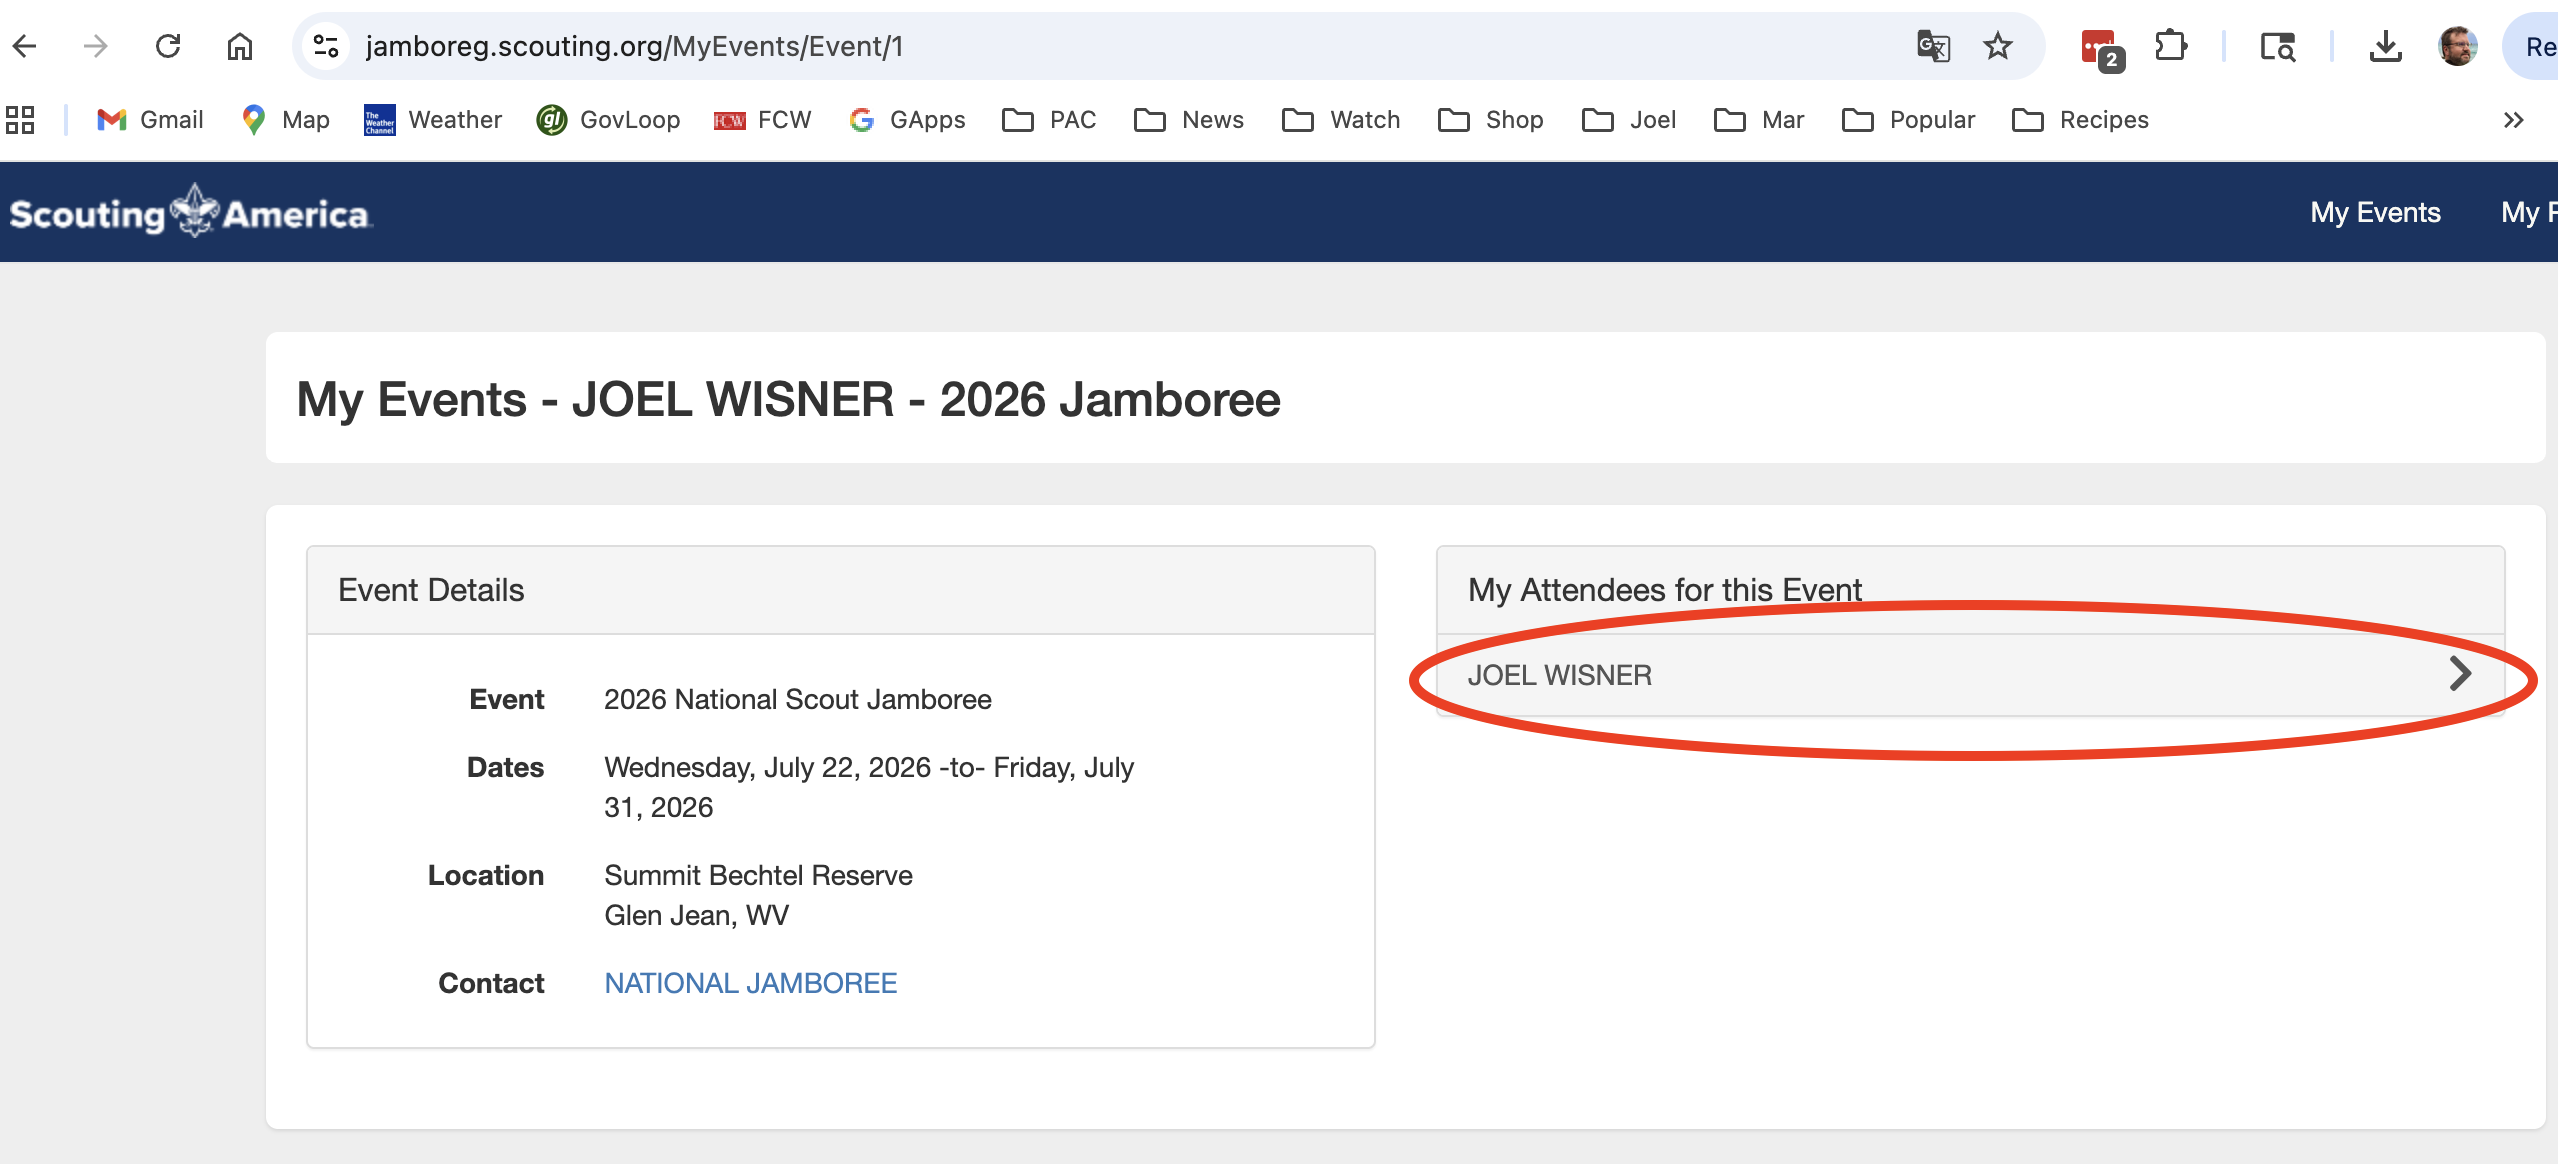The width and height of the screenshot is (2558, 1164).
Task: Click the user profile avatar
Action: (2457, 46)
